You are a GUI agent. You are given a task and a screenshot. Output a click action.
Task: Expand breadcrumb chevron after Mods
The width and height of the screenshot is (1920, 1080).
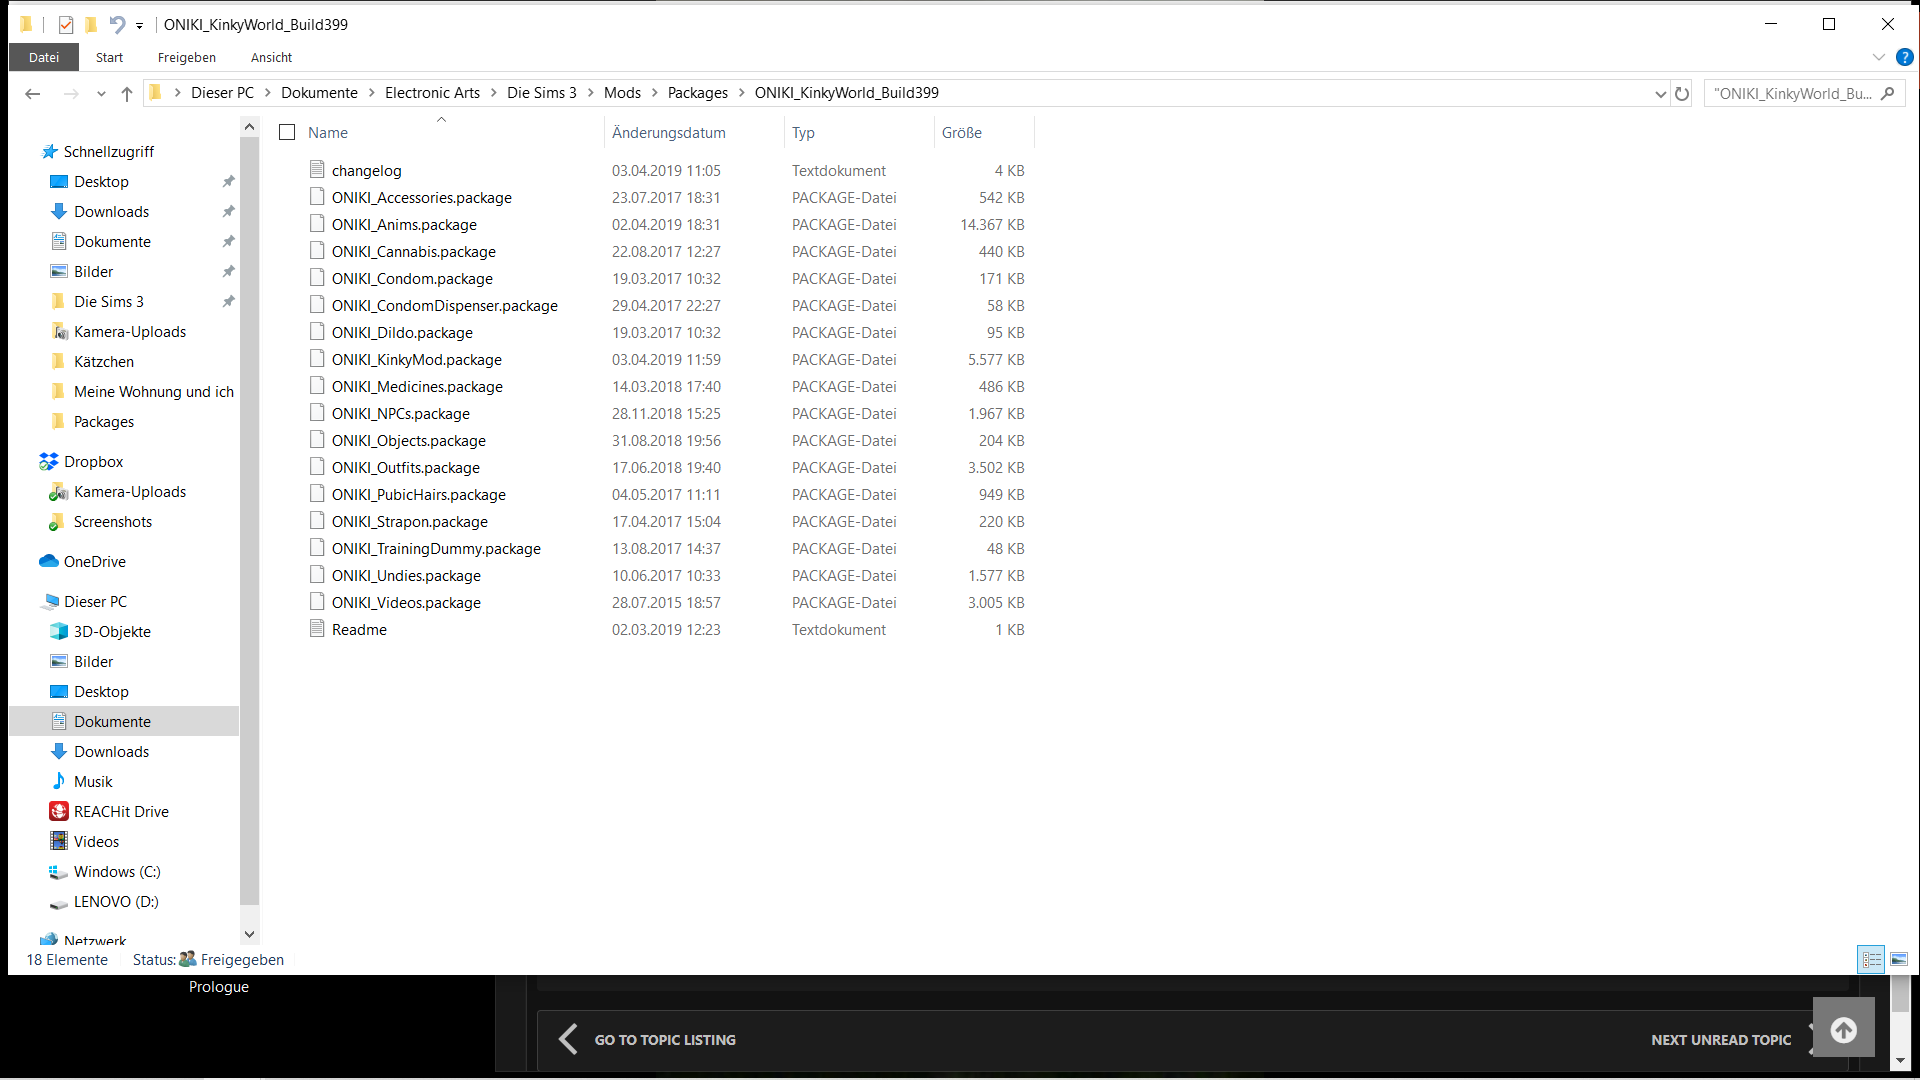[655, 93]
